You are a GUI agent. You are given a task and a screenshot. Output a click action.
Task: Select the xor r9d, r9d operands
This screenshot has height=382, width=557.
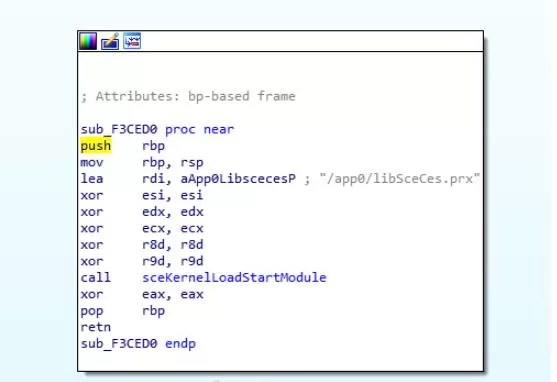(x=173, y=261)
